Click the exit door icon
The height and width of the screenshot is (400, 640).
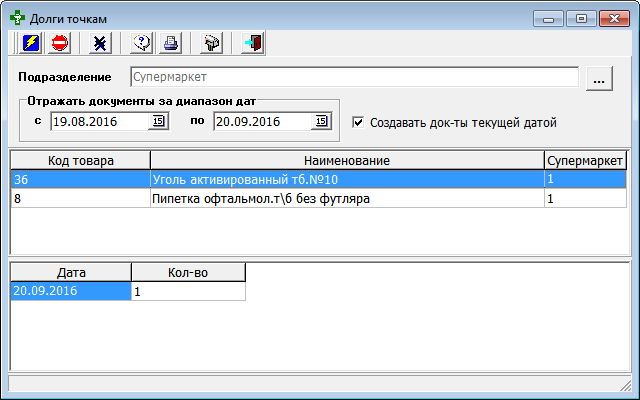point(253,43)
